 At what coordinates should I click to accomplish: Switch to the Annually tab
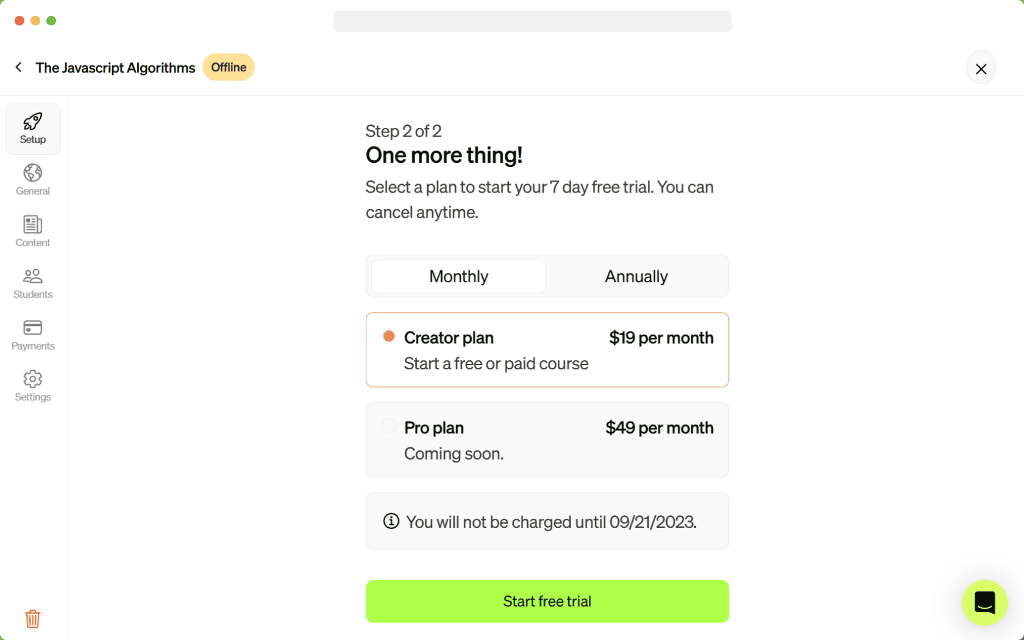tap(637, 276)
